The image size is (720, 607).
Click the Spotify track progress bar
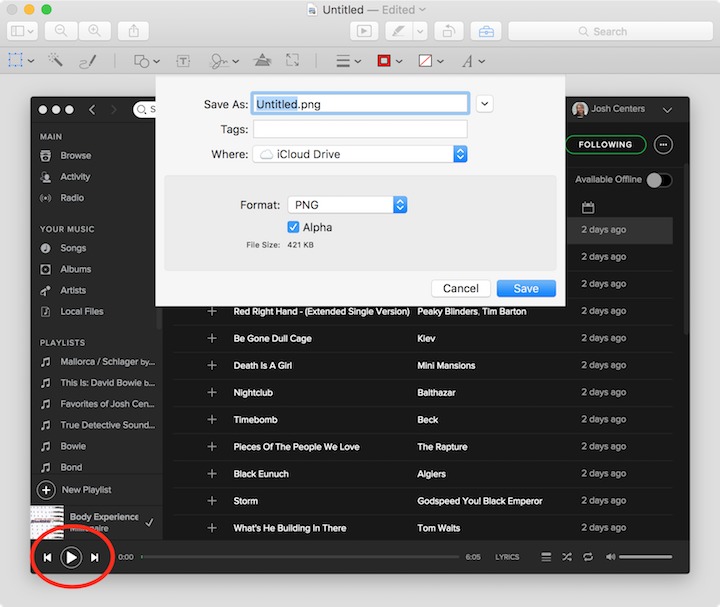point(300,557)
